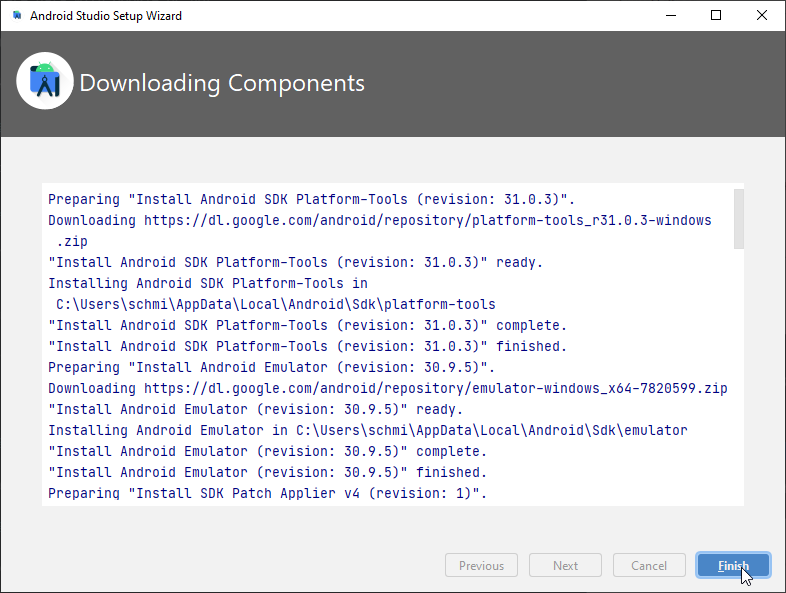Image resolution: width=786 pixels, height=593 pixels.
Task: Maximize the Setup Wizard window
Action: click(716, 16)
